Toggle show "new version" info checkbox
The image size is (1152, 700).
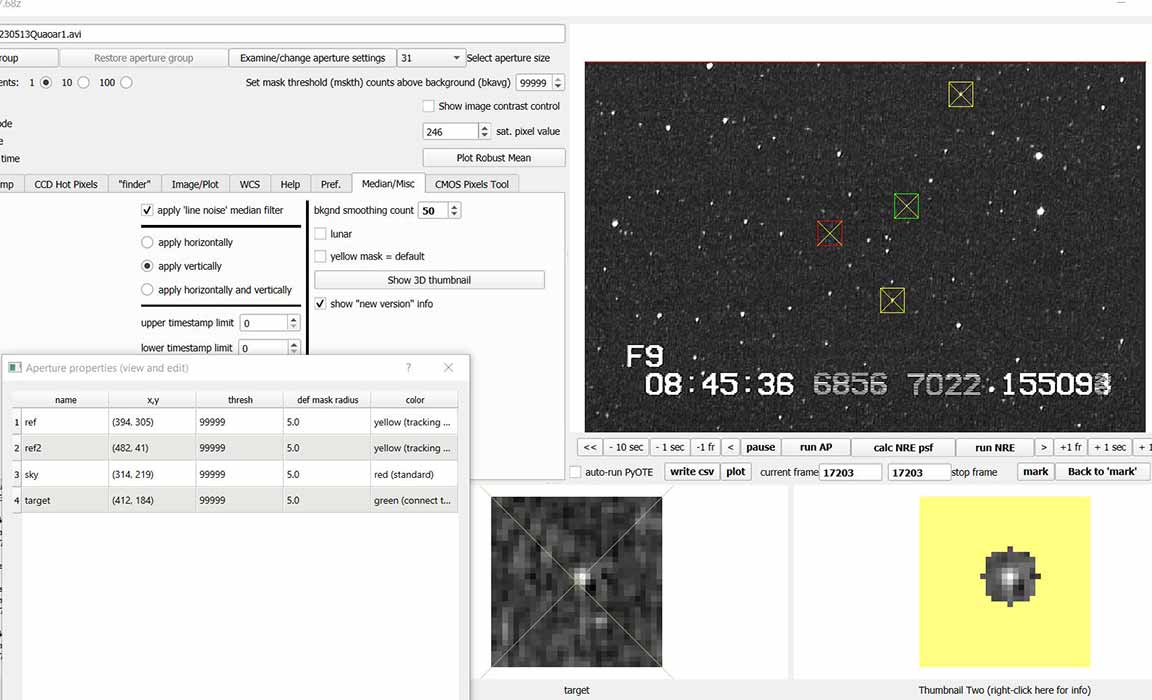[x=320, y=303]
